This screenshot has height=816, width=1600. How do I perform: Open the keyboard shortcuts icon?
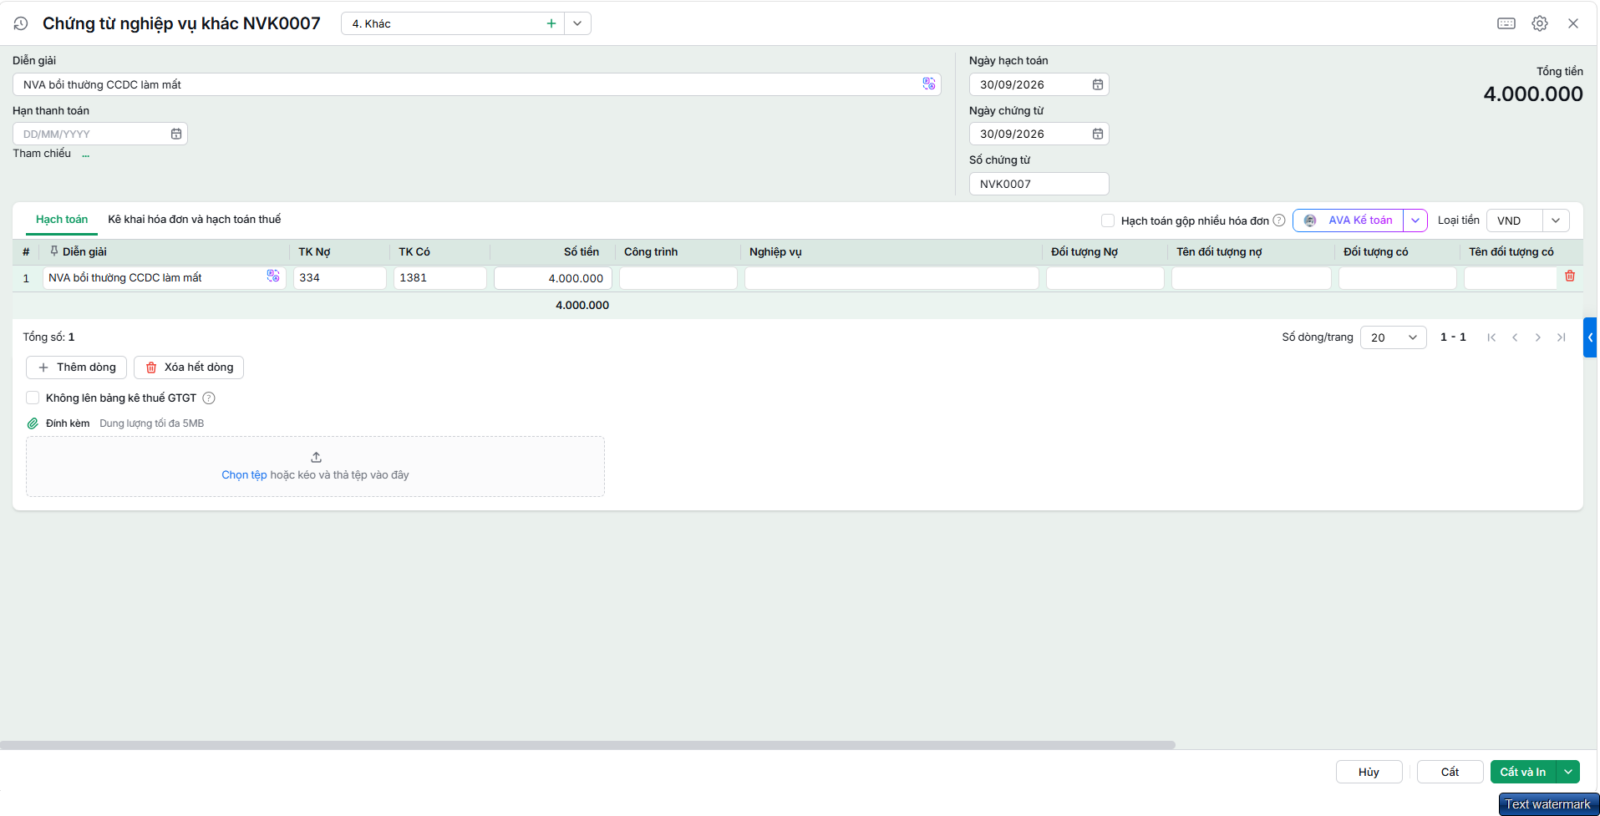tap(1506, 23)
